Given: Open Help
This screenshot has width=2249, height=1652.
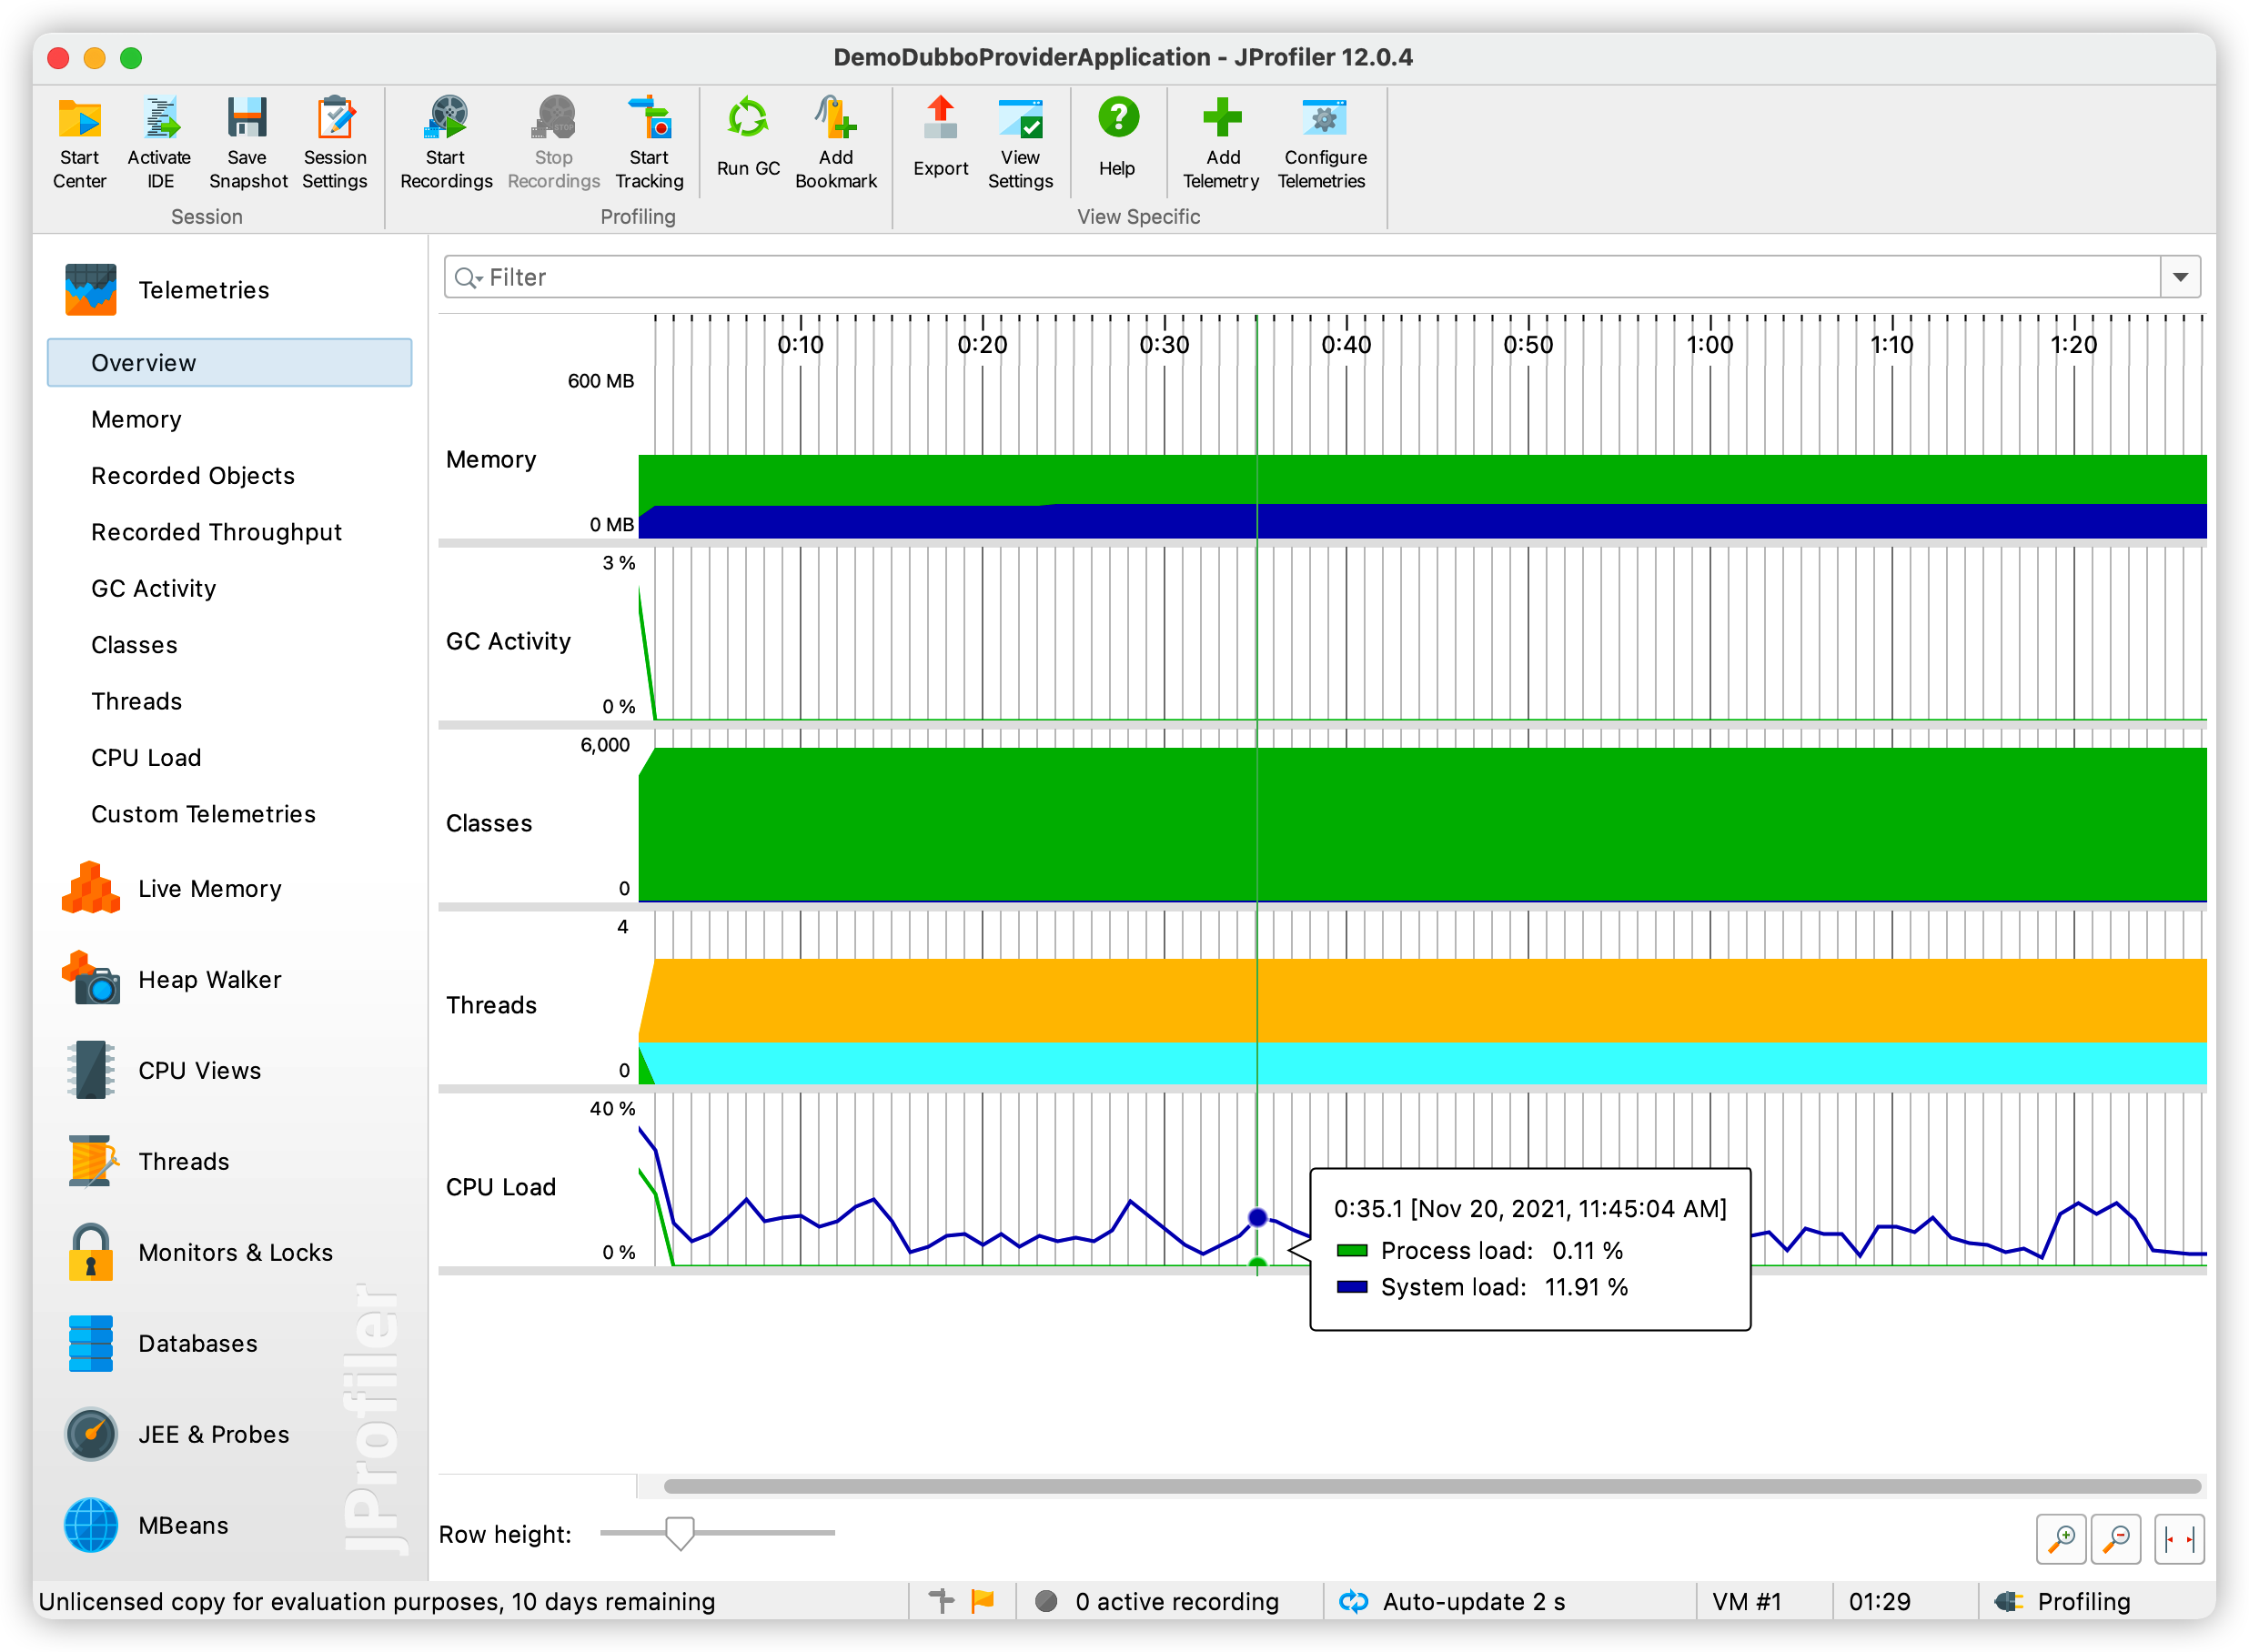Looking at the screenshot, I should (1117, 138).
